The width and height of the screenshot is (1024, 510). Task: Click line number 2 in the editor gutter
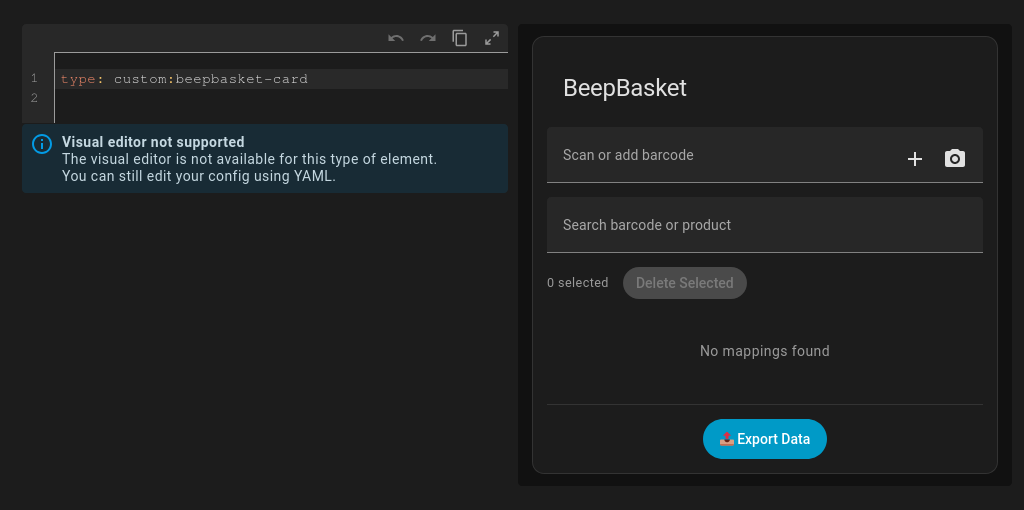(x=34, y=98)
